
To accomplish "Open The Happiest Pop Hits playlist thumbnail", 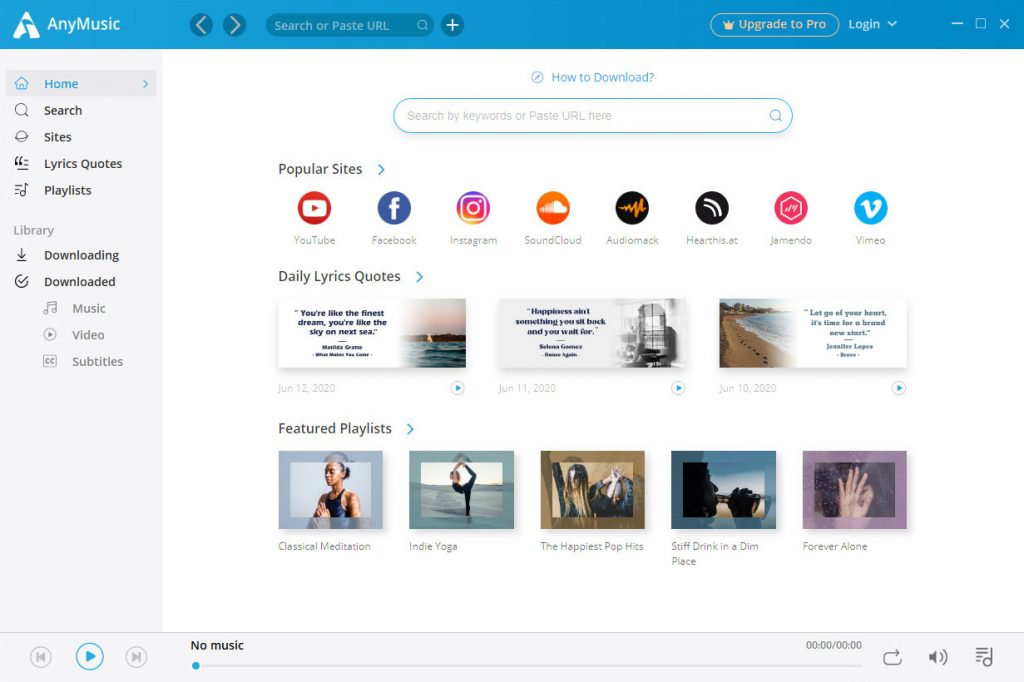I will (x=593, y=490).
